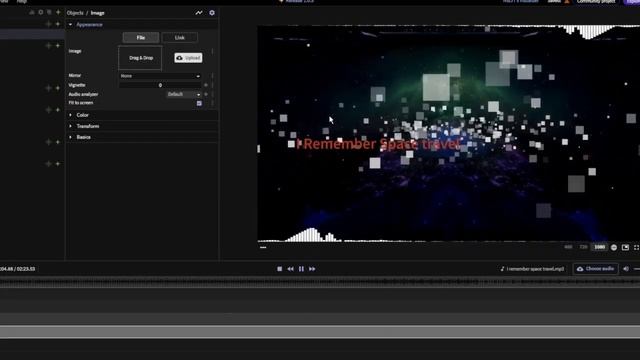Add a new object with the plus icon
Image resolution: width=640 pixels, height=360 pixels.
point(58,12)
